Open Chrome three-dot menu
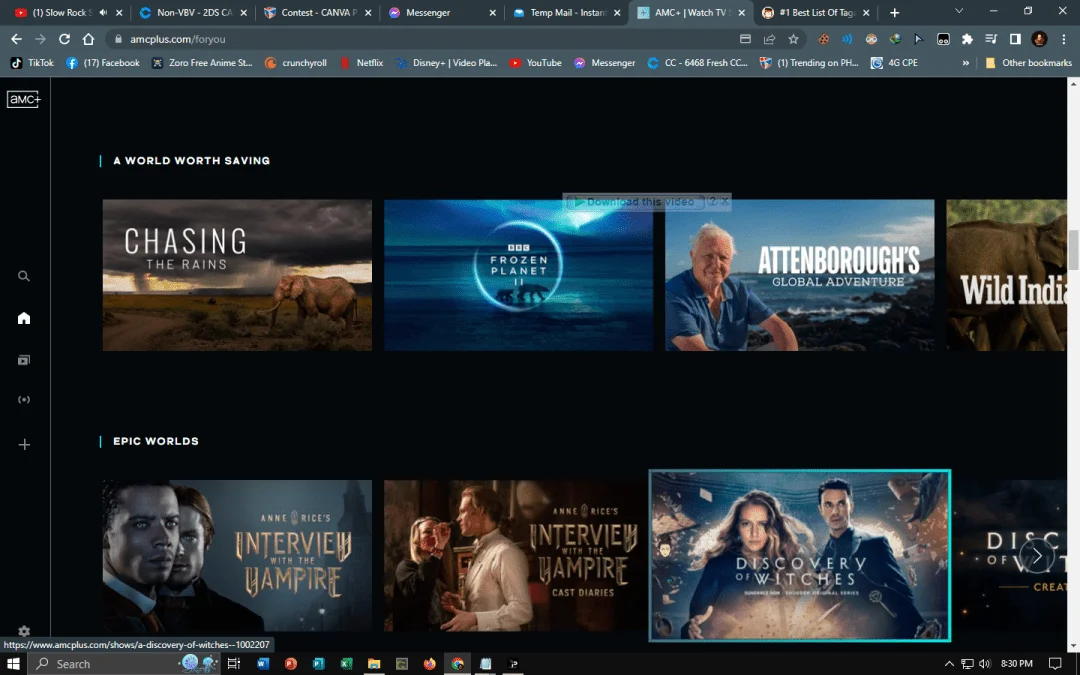The image size is (1080, 675). pyautogui.click(x=1063, y=39)
